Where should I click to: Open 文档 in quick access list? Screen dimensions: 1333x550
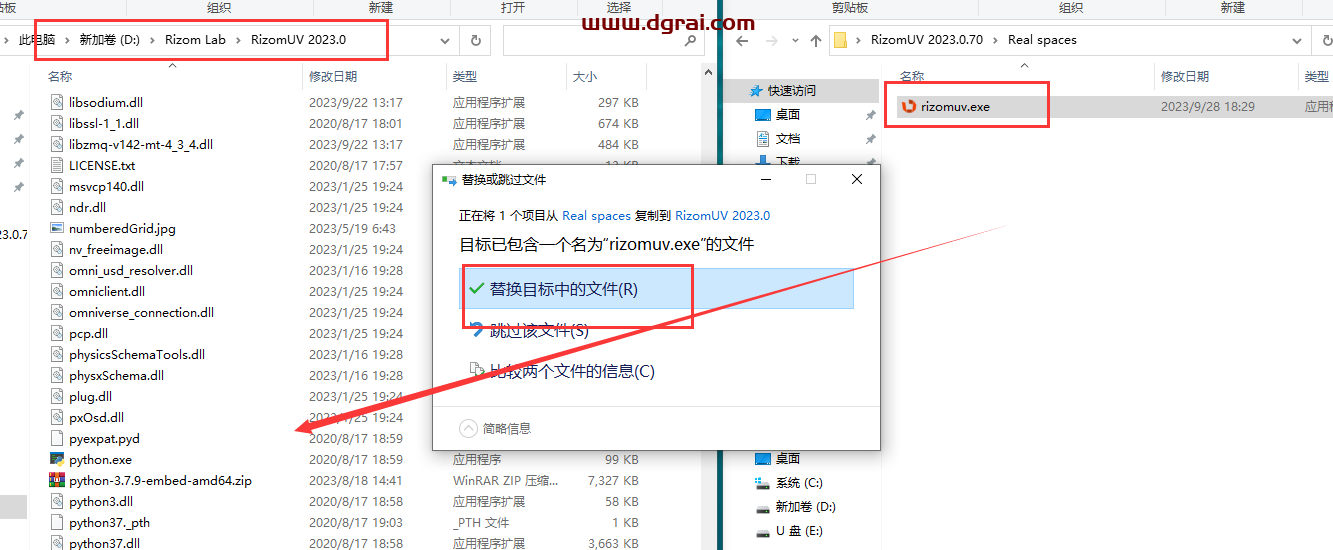click(x=788, y=138)
